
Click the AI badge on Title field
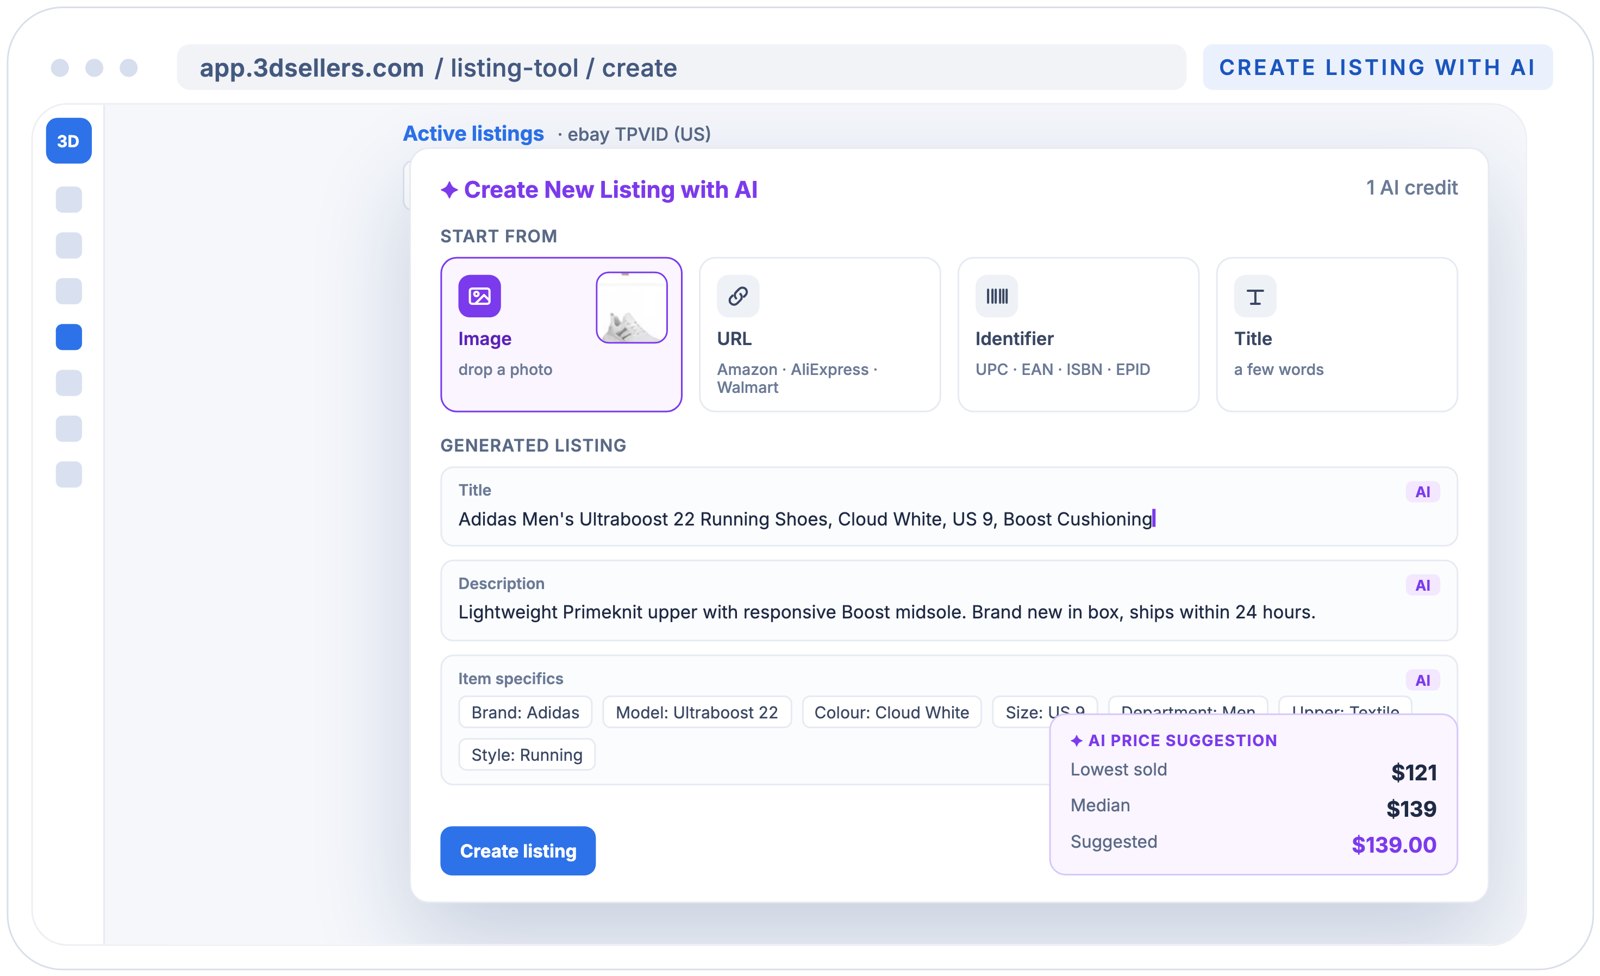[x=1422, y=492]
